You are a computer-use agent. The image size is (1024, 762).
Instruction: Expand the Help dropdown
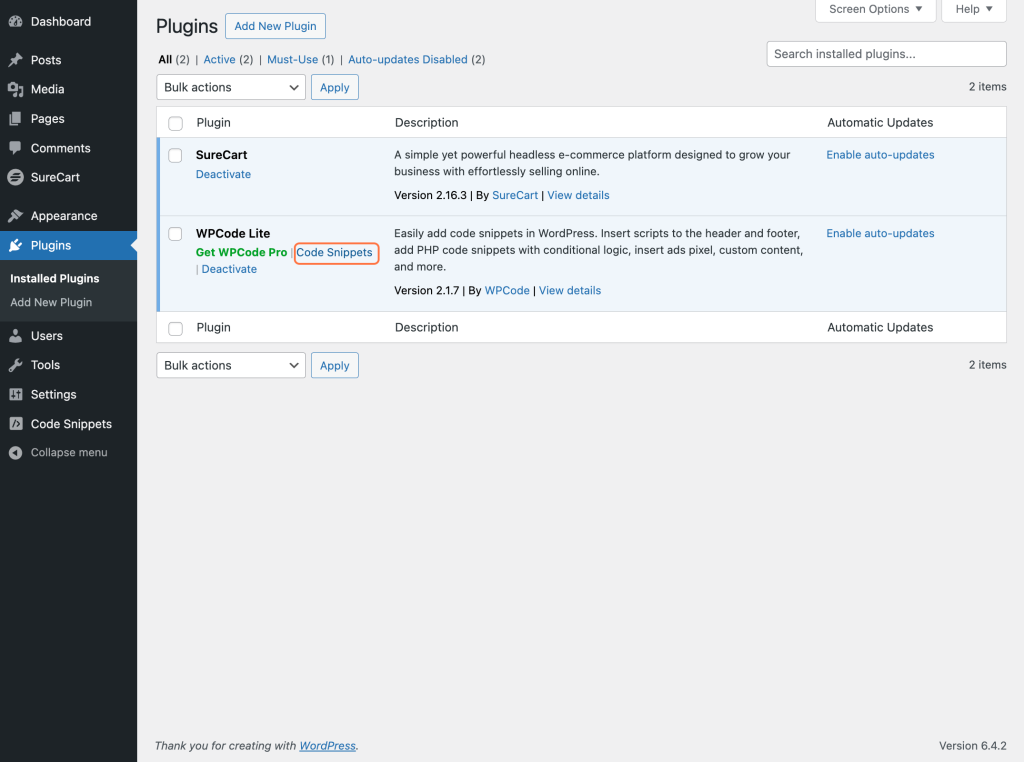coord(972,10)
